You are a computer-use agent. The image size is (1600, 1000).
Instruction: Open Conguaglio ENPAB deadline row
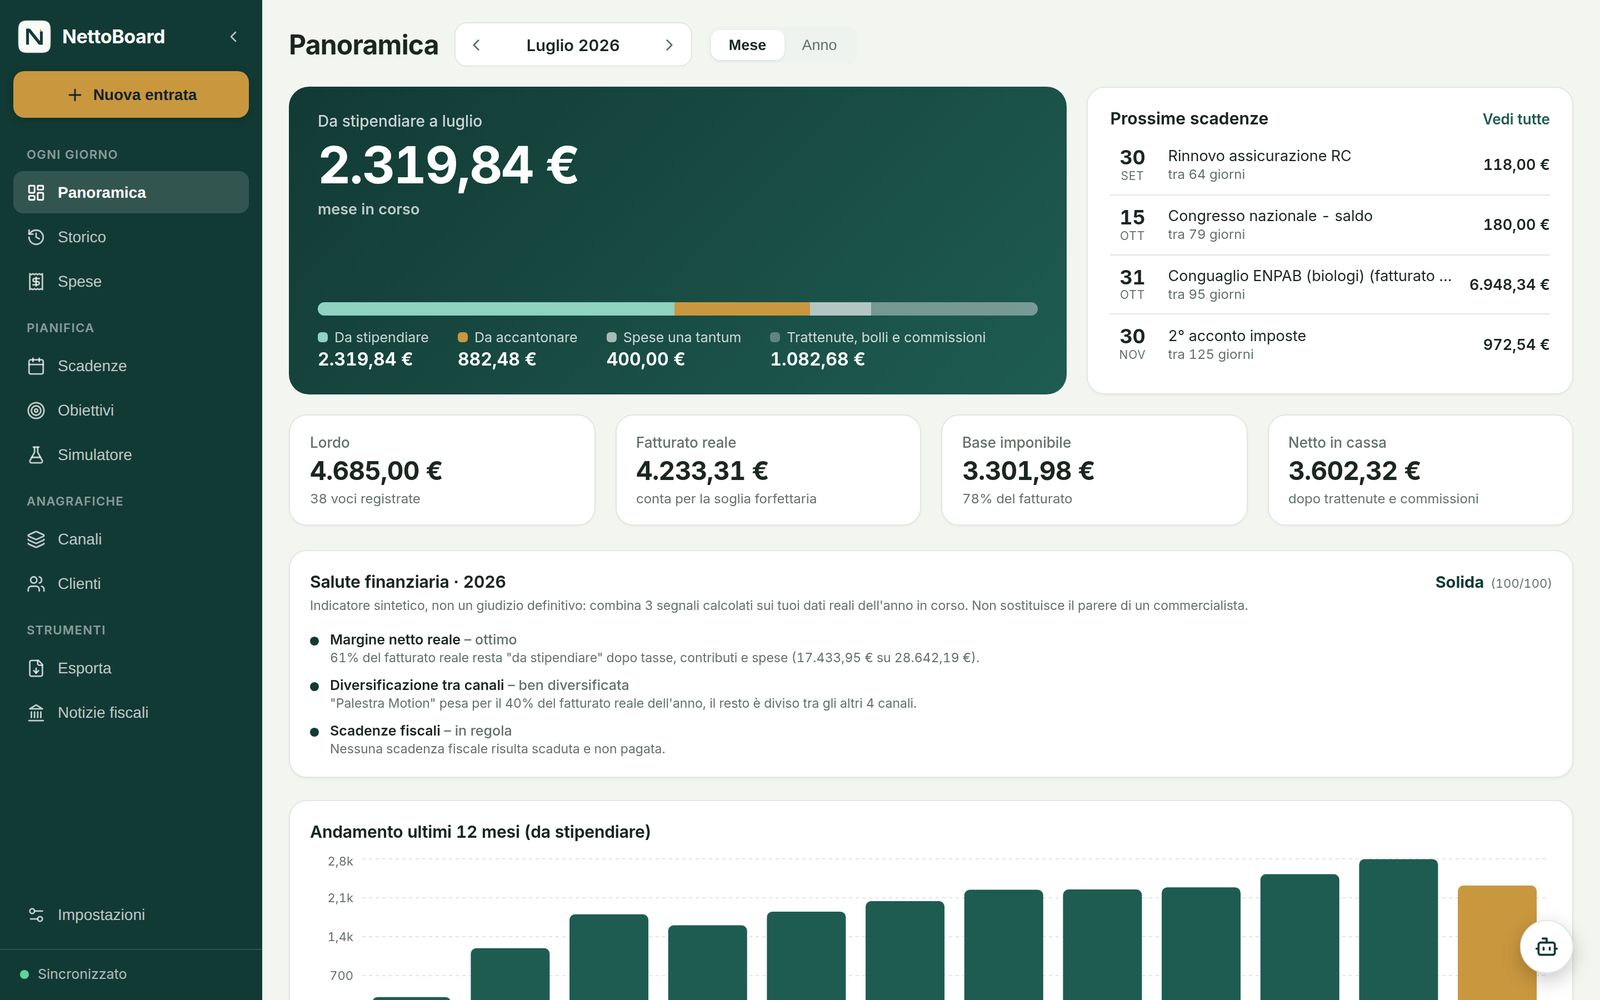pos(1329,285)
